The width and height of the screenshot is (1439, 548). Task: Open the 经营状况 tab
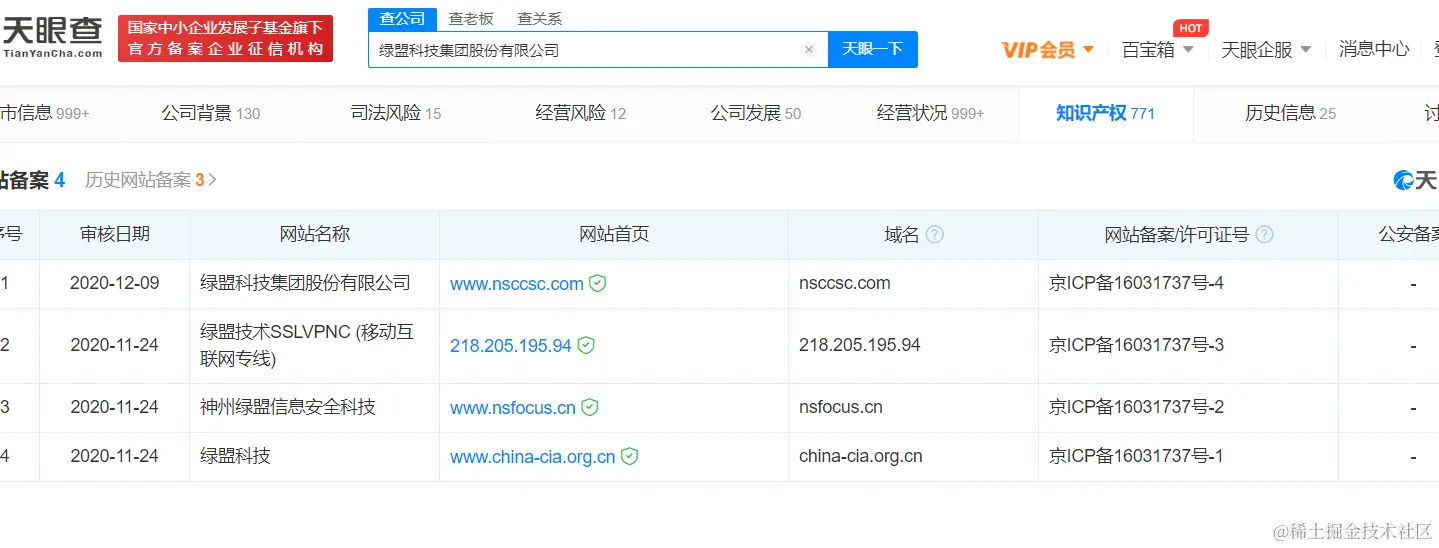931,113
